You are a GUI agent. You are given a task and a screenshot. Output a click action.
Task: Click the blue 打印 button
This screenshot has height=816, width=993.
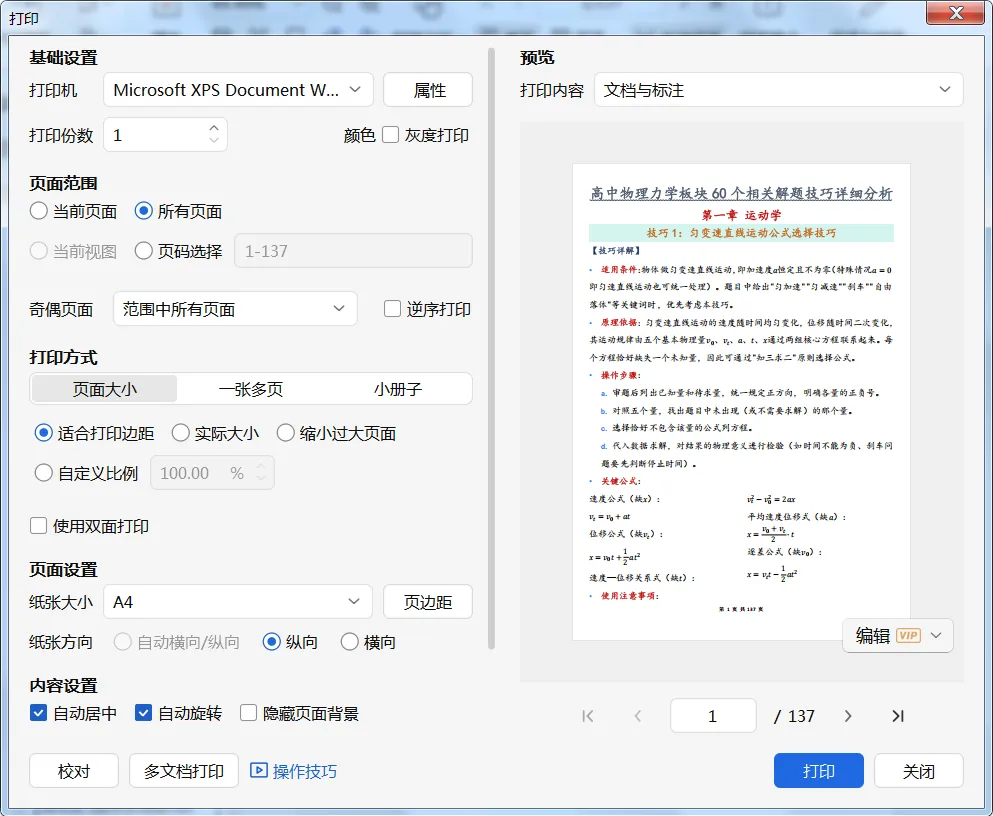coord(819,770)
